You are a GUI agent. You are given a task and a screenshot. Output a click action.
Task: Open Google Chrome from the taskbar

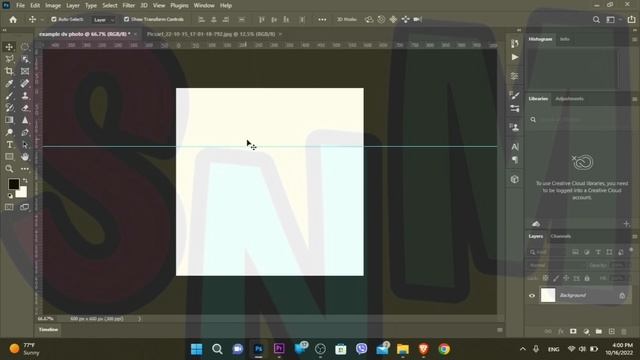444,349
